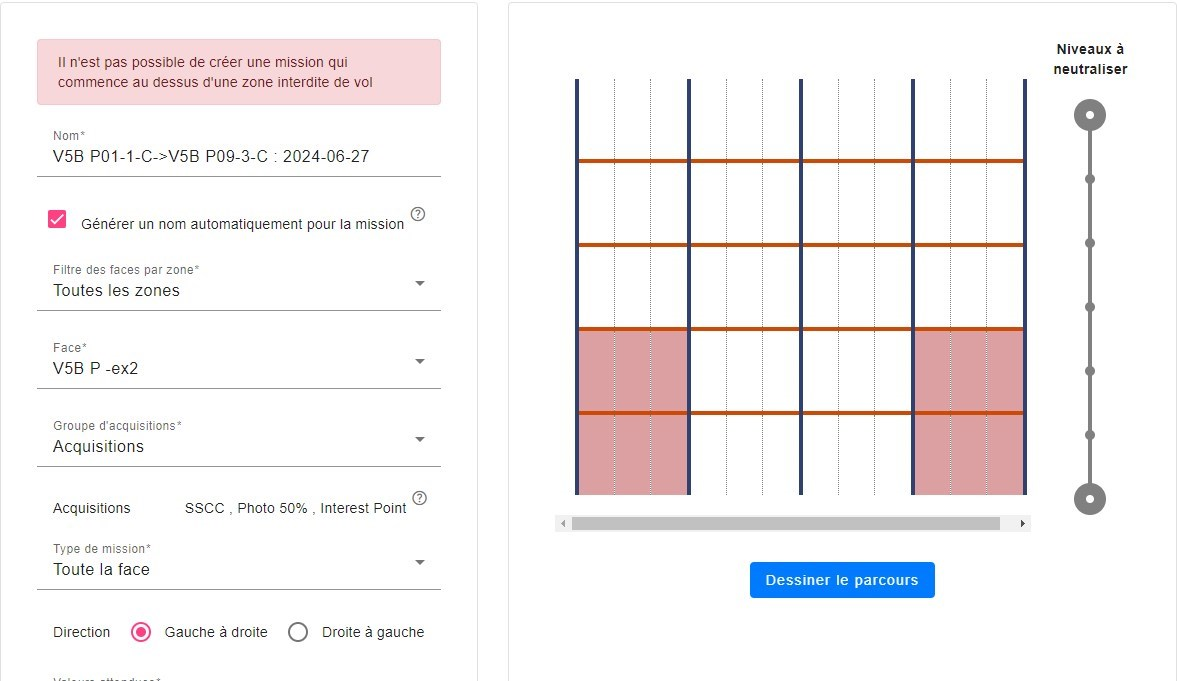Image resolution: width=1177 pixels, height=681 pixels.
Task: Select Gauche à droite direction
Action: click(x=140, y=632)
